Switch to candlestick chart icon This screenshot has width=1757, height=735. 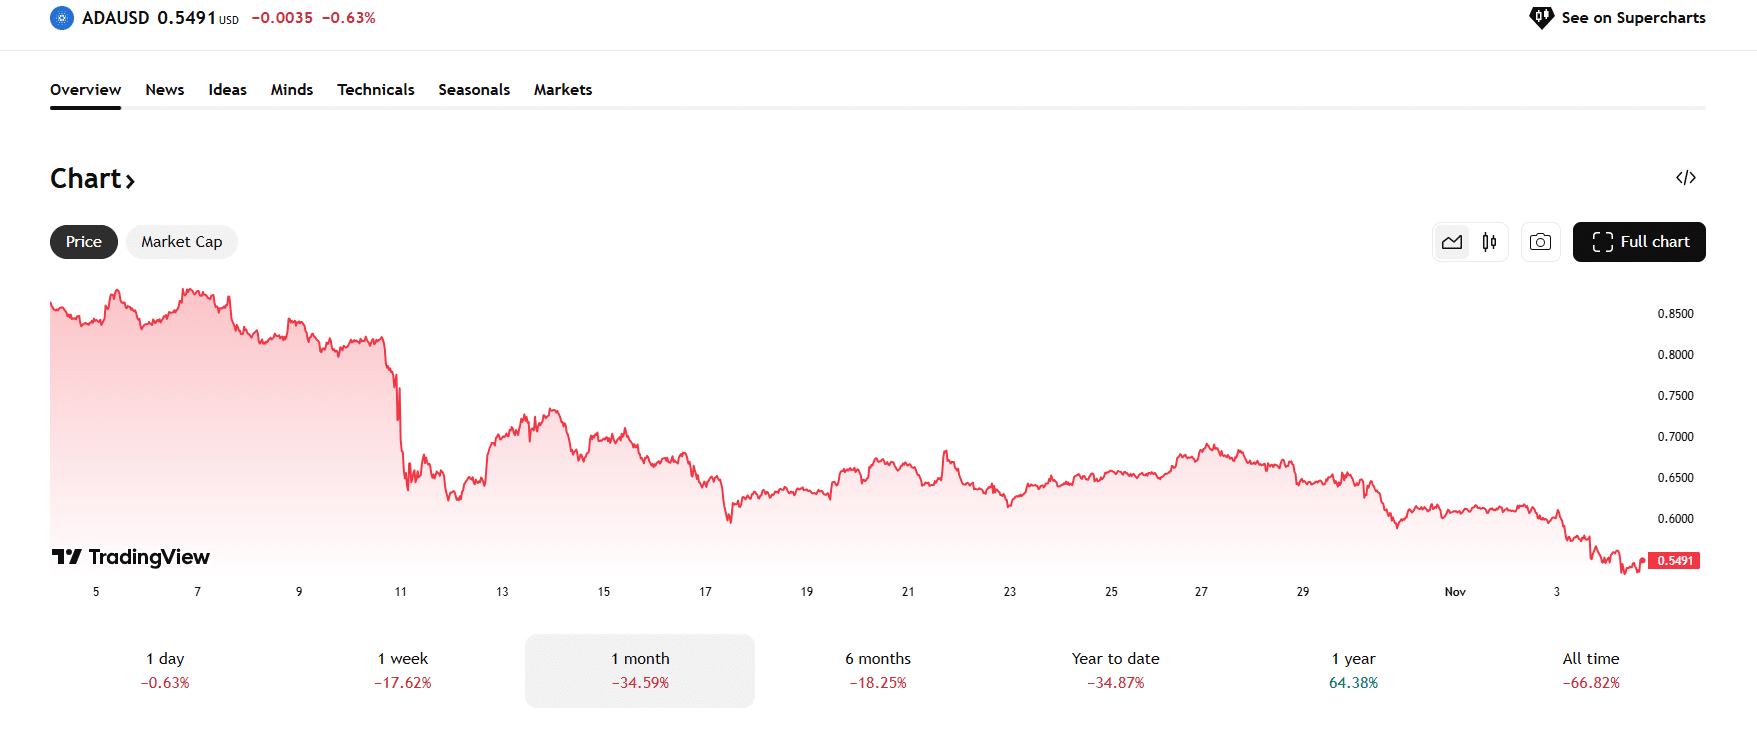1489,242
